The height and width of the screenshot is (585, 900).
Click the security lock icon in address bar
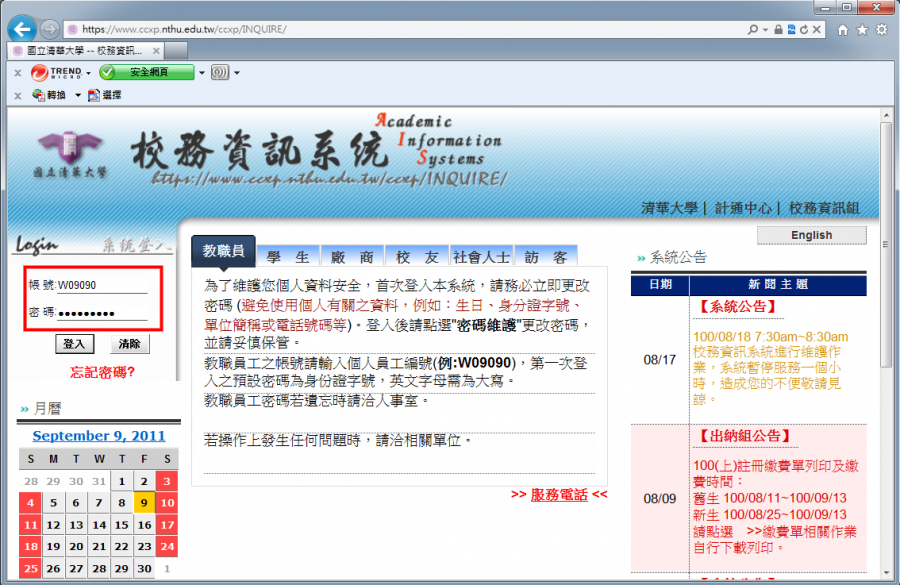778,30
